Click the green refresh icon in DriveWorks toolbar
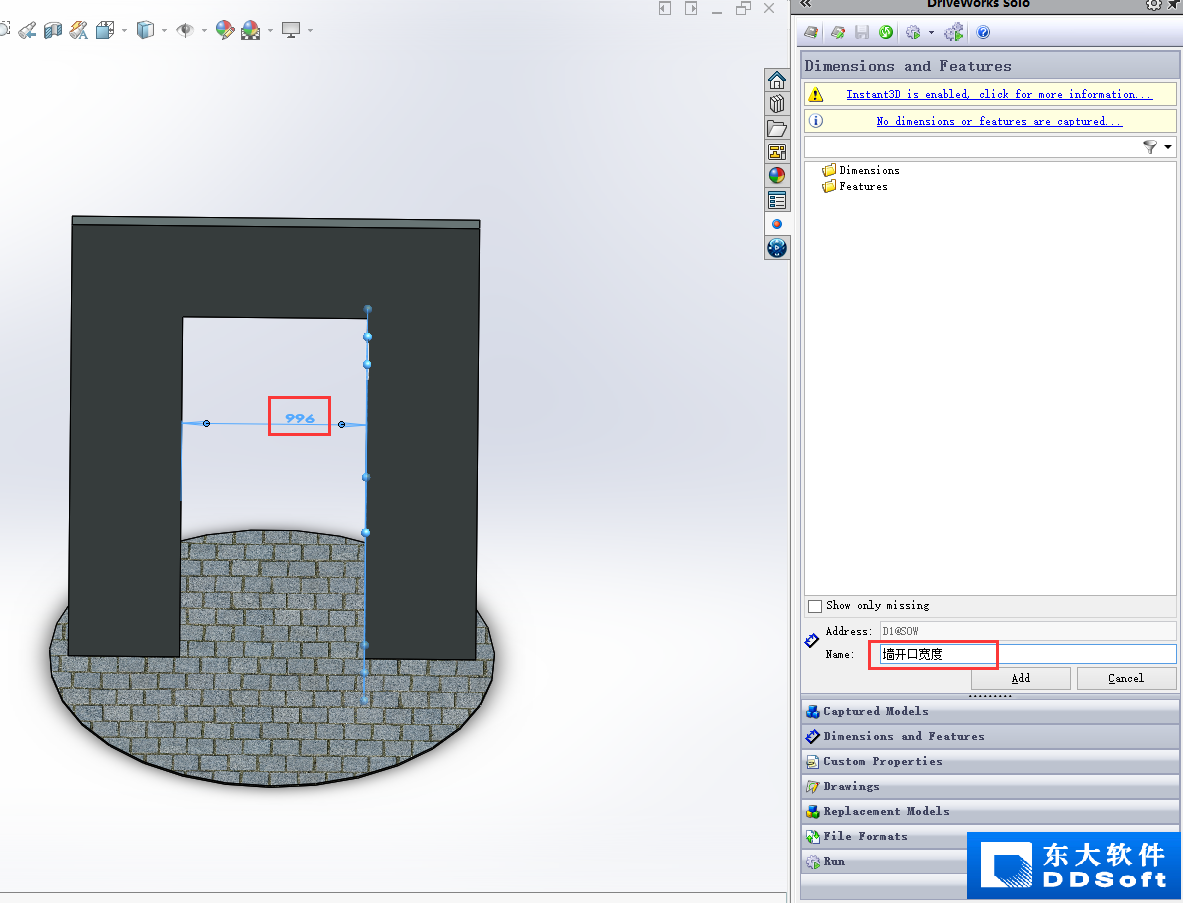This screenshot has height=903, width=1183. (886, 32)
